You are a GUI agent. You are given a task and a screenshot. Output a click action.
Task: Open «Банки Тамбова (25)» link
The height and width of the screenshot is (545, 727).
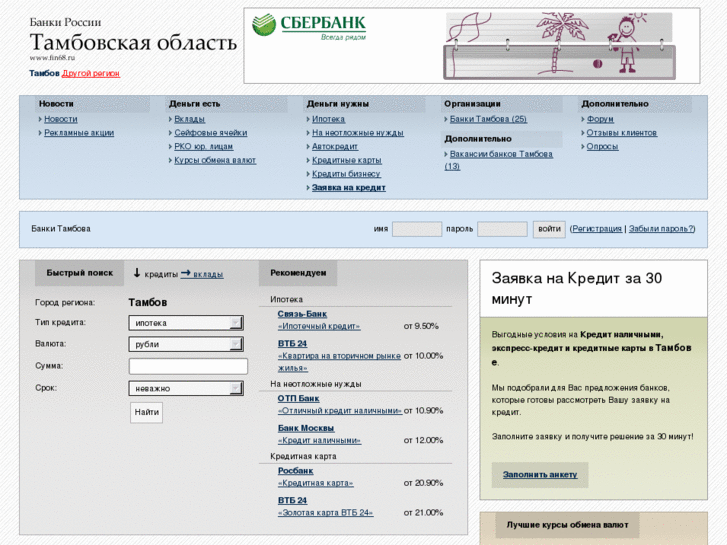488,119
